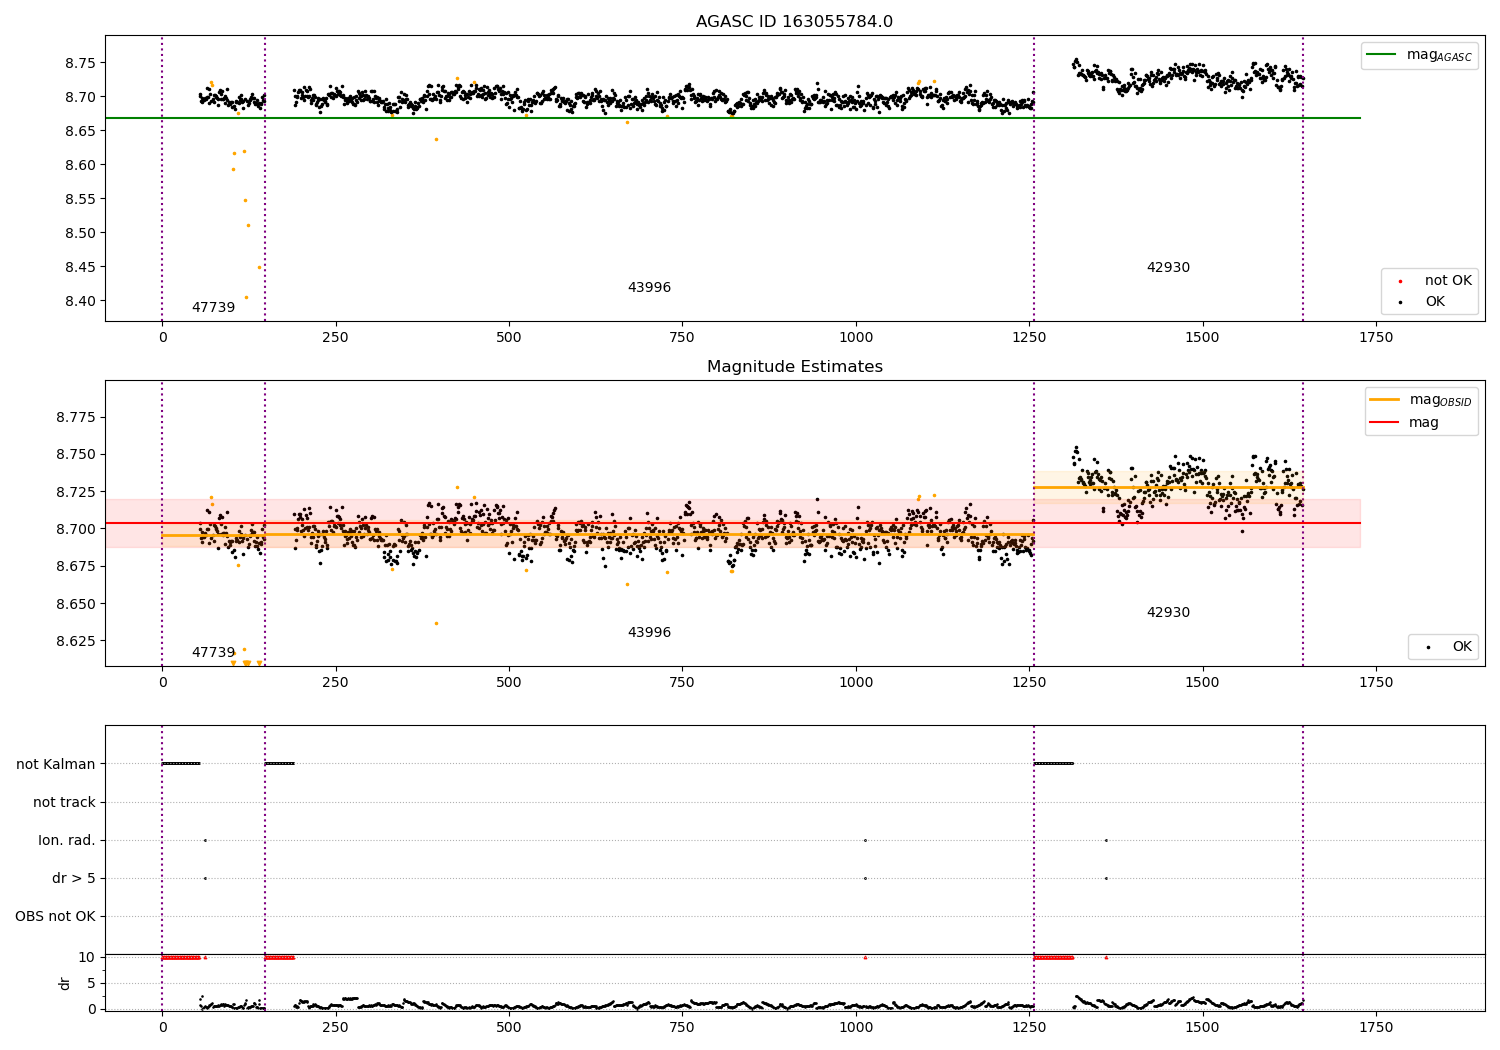1500x1050 pixels.
Task: Click the 8.40 tick in the top plot
Action: (79, 301)
